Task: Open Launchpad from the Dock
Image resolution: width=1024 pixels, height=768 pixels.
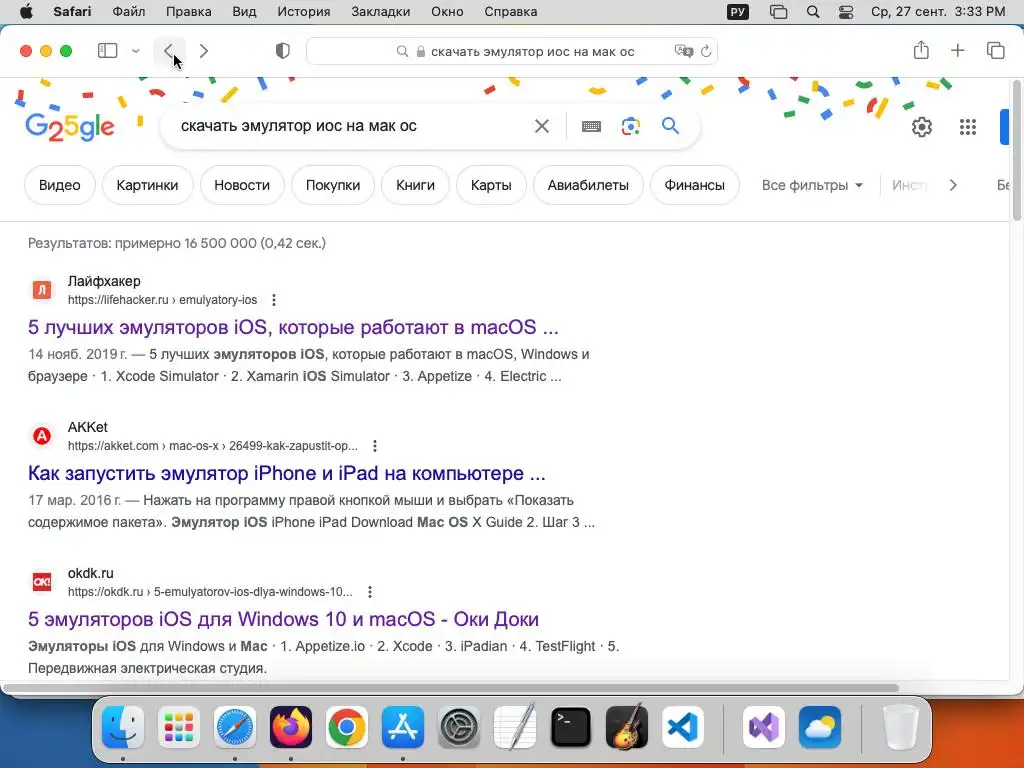Action: (179, 727)
